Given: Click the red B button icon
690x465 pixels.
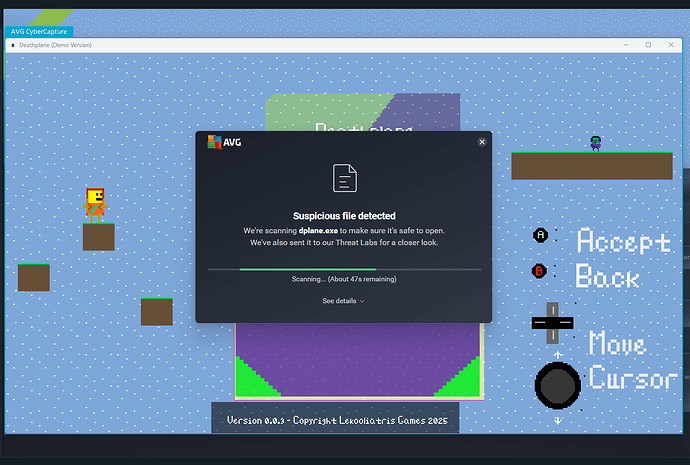Looking at the screenshot, I should click(x=541, y=271).
